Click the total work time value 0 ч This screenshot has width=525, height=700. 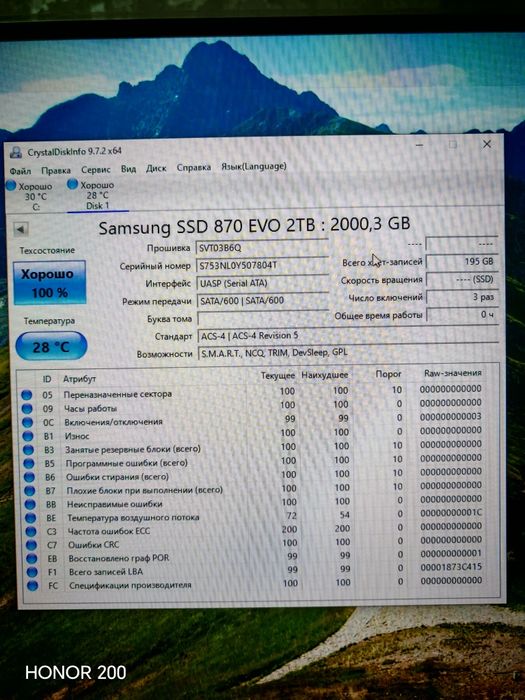pyautogui.click(x=462, y=315)
